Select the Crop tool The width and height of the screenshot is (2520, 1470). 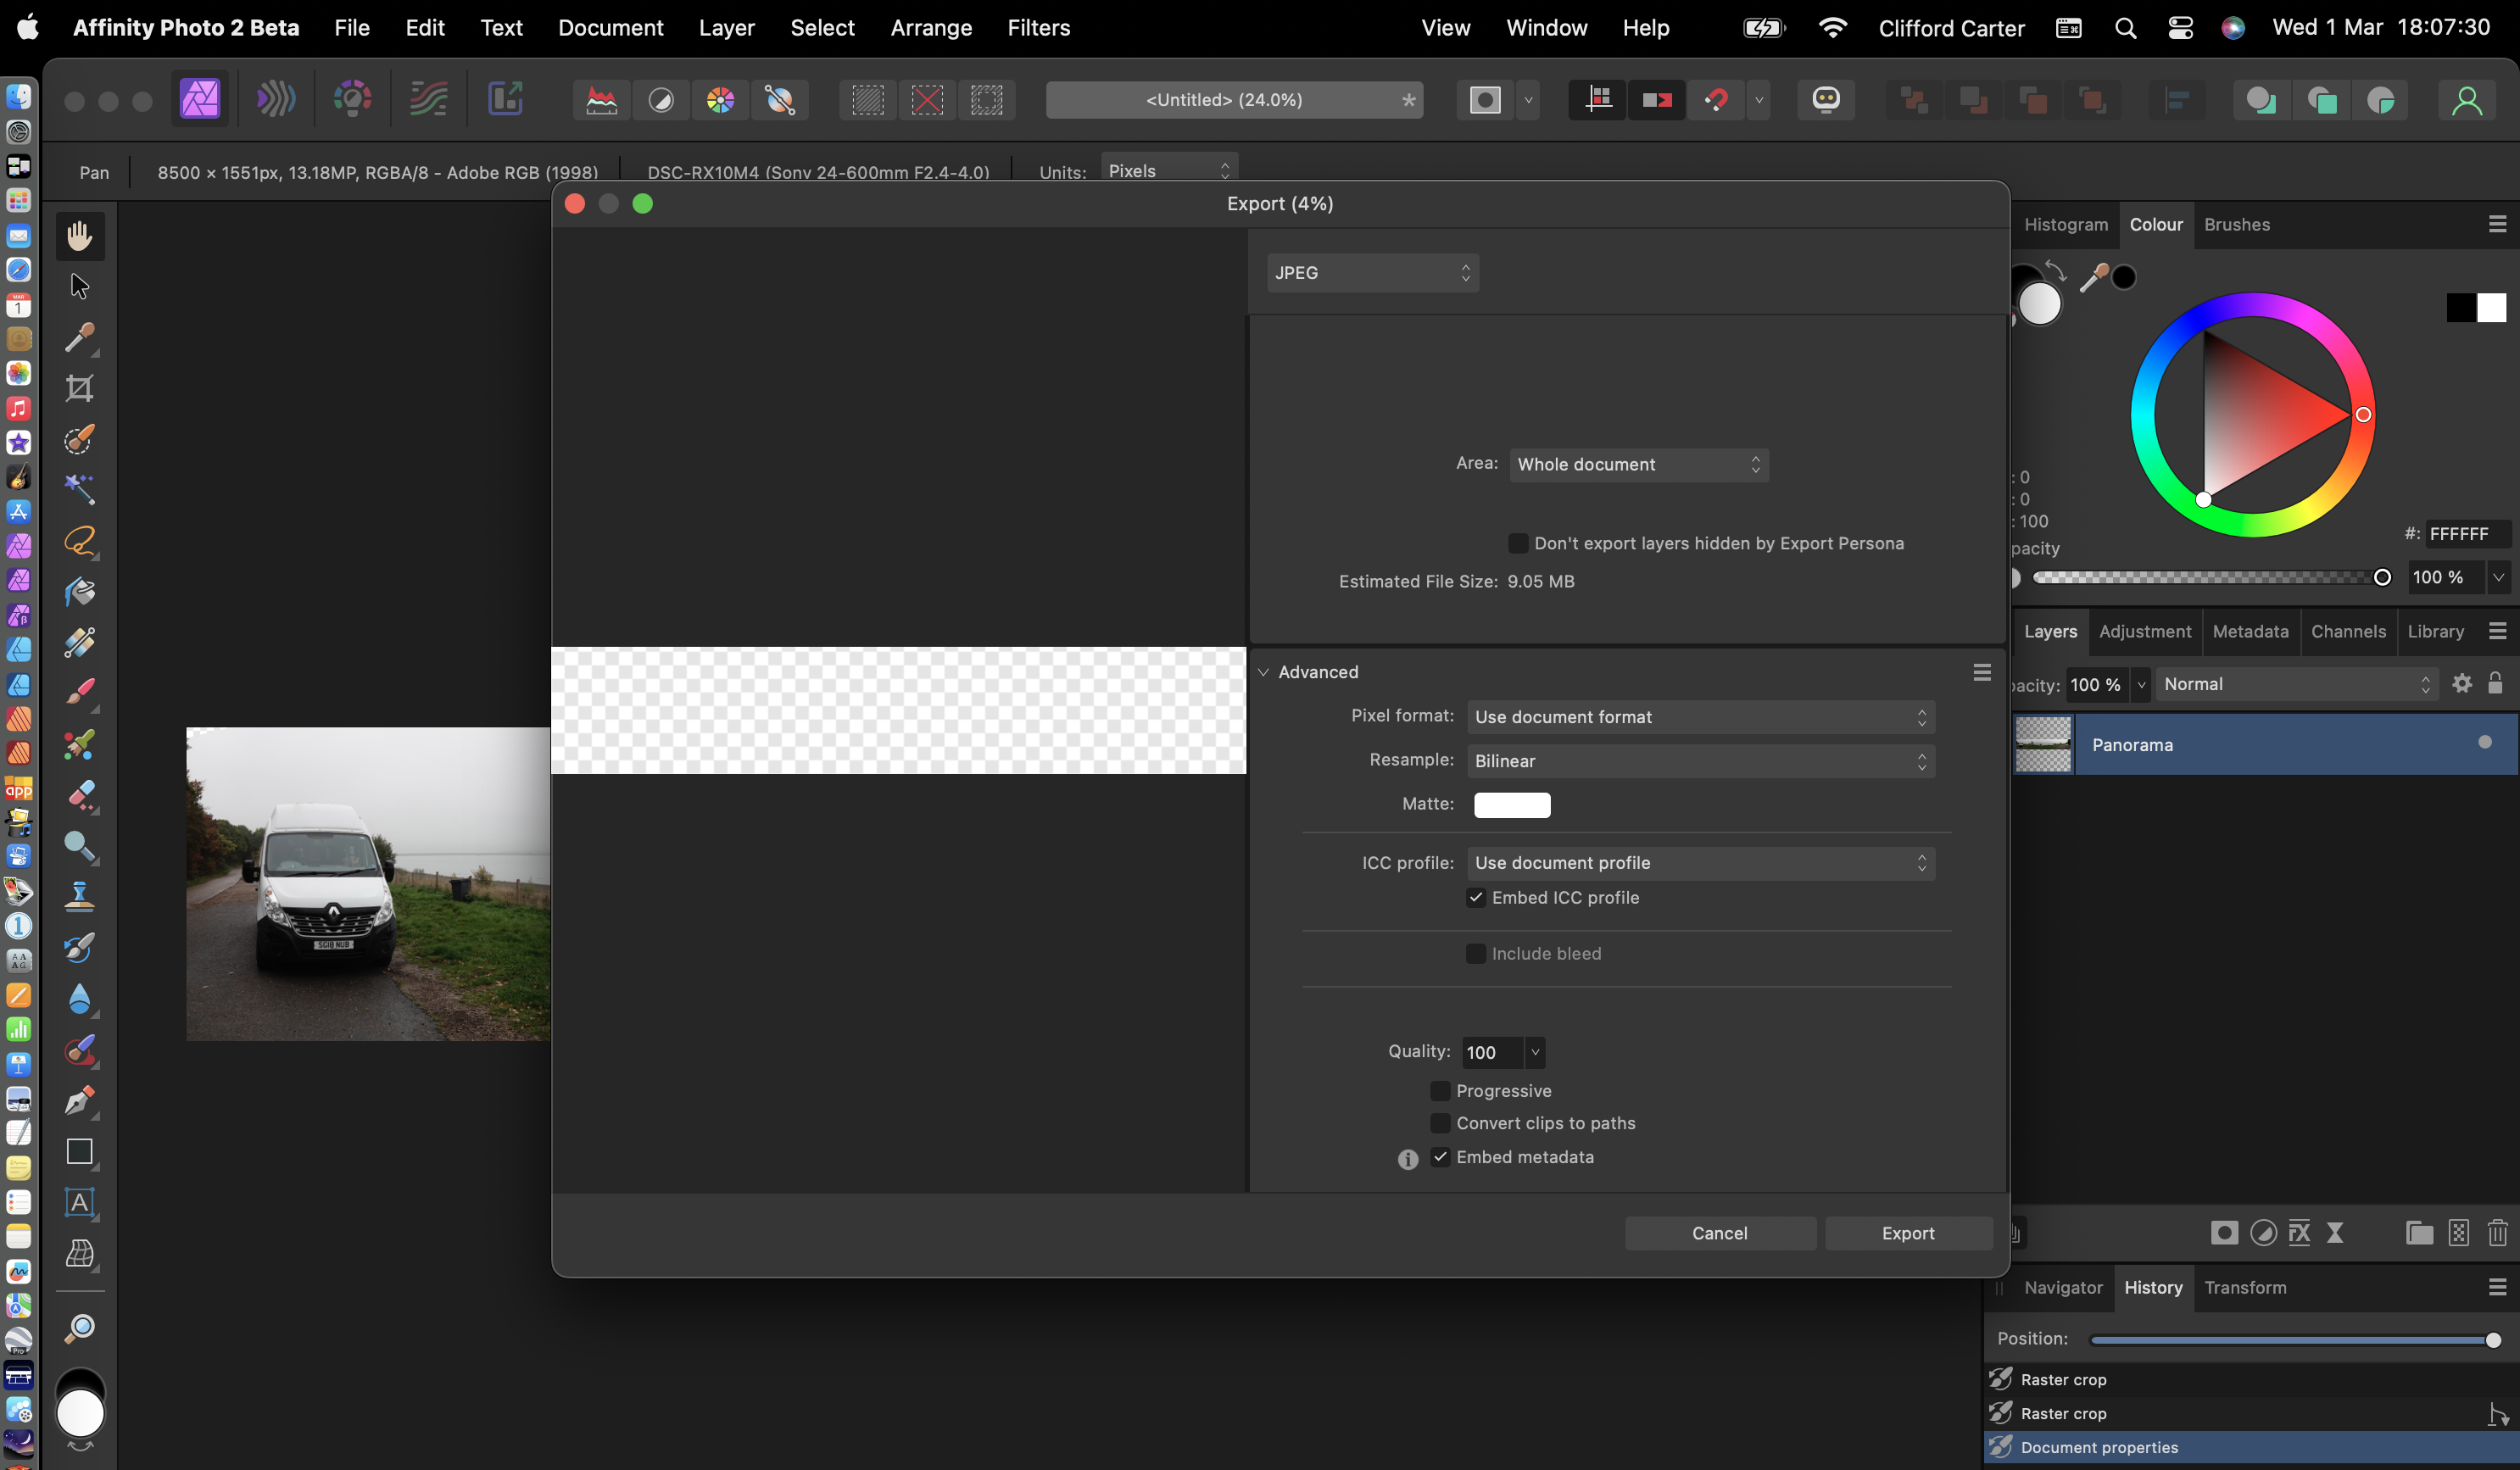(79, 388)
